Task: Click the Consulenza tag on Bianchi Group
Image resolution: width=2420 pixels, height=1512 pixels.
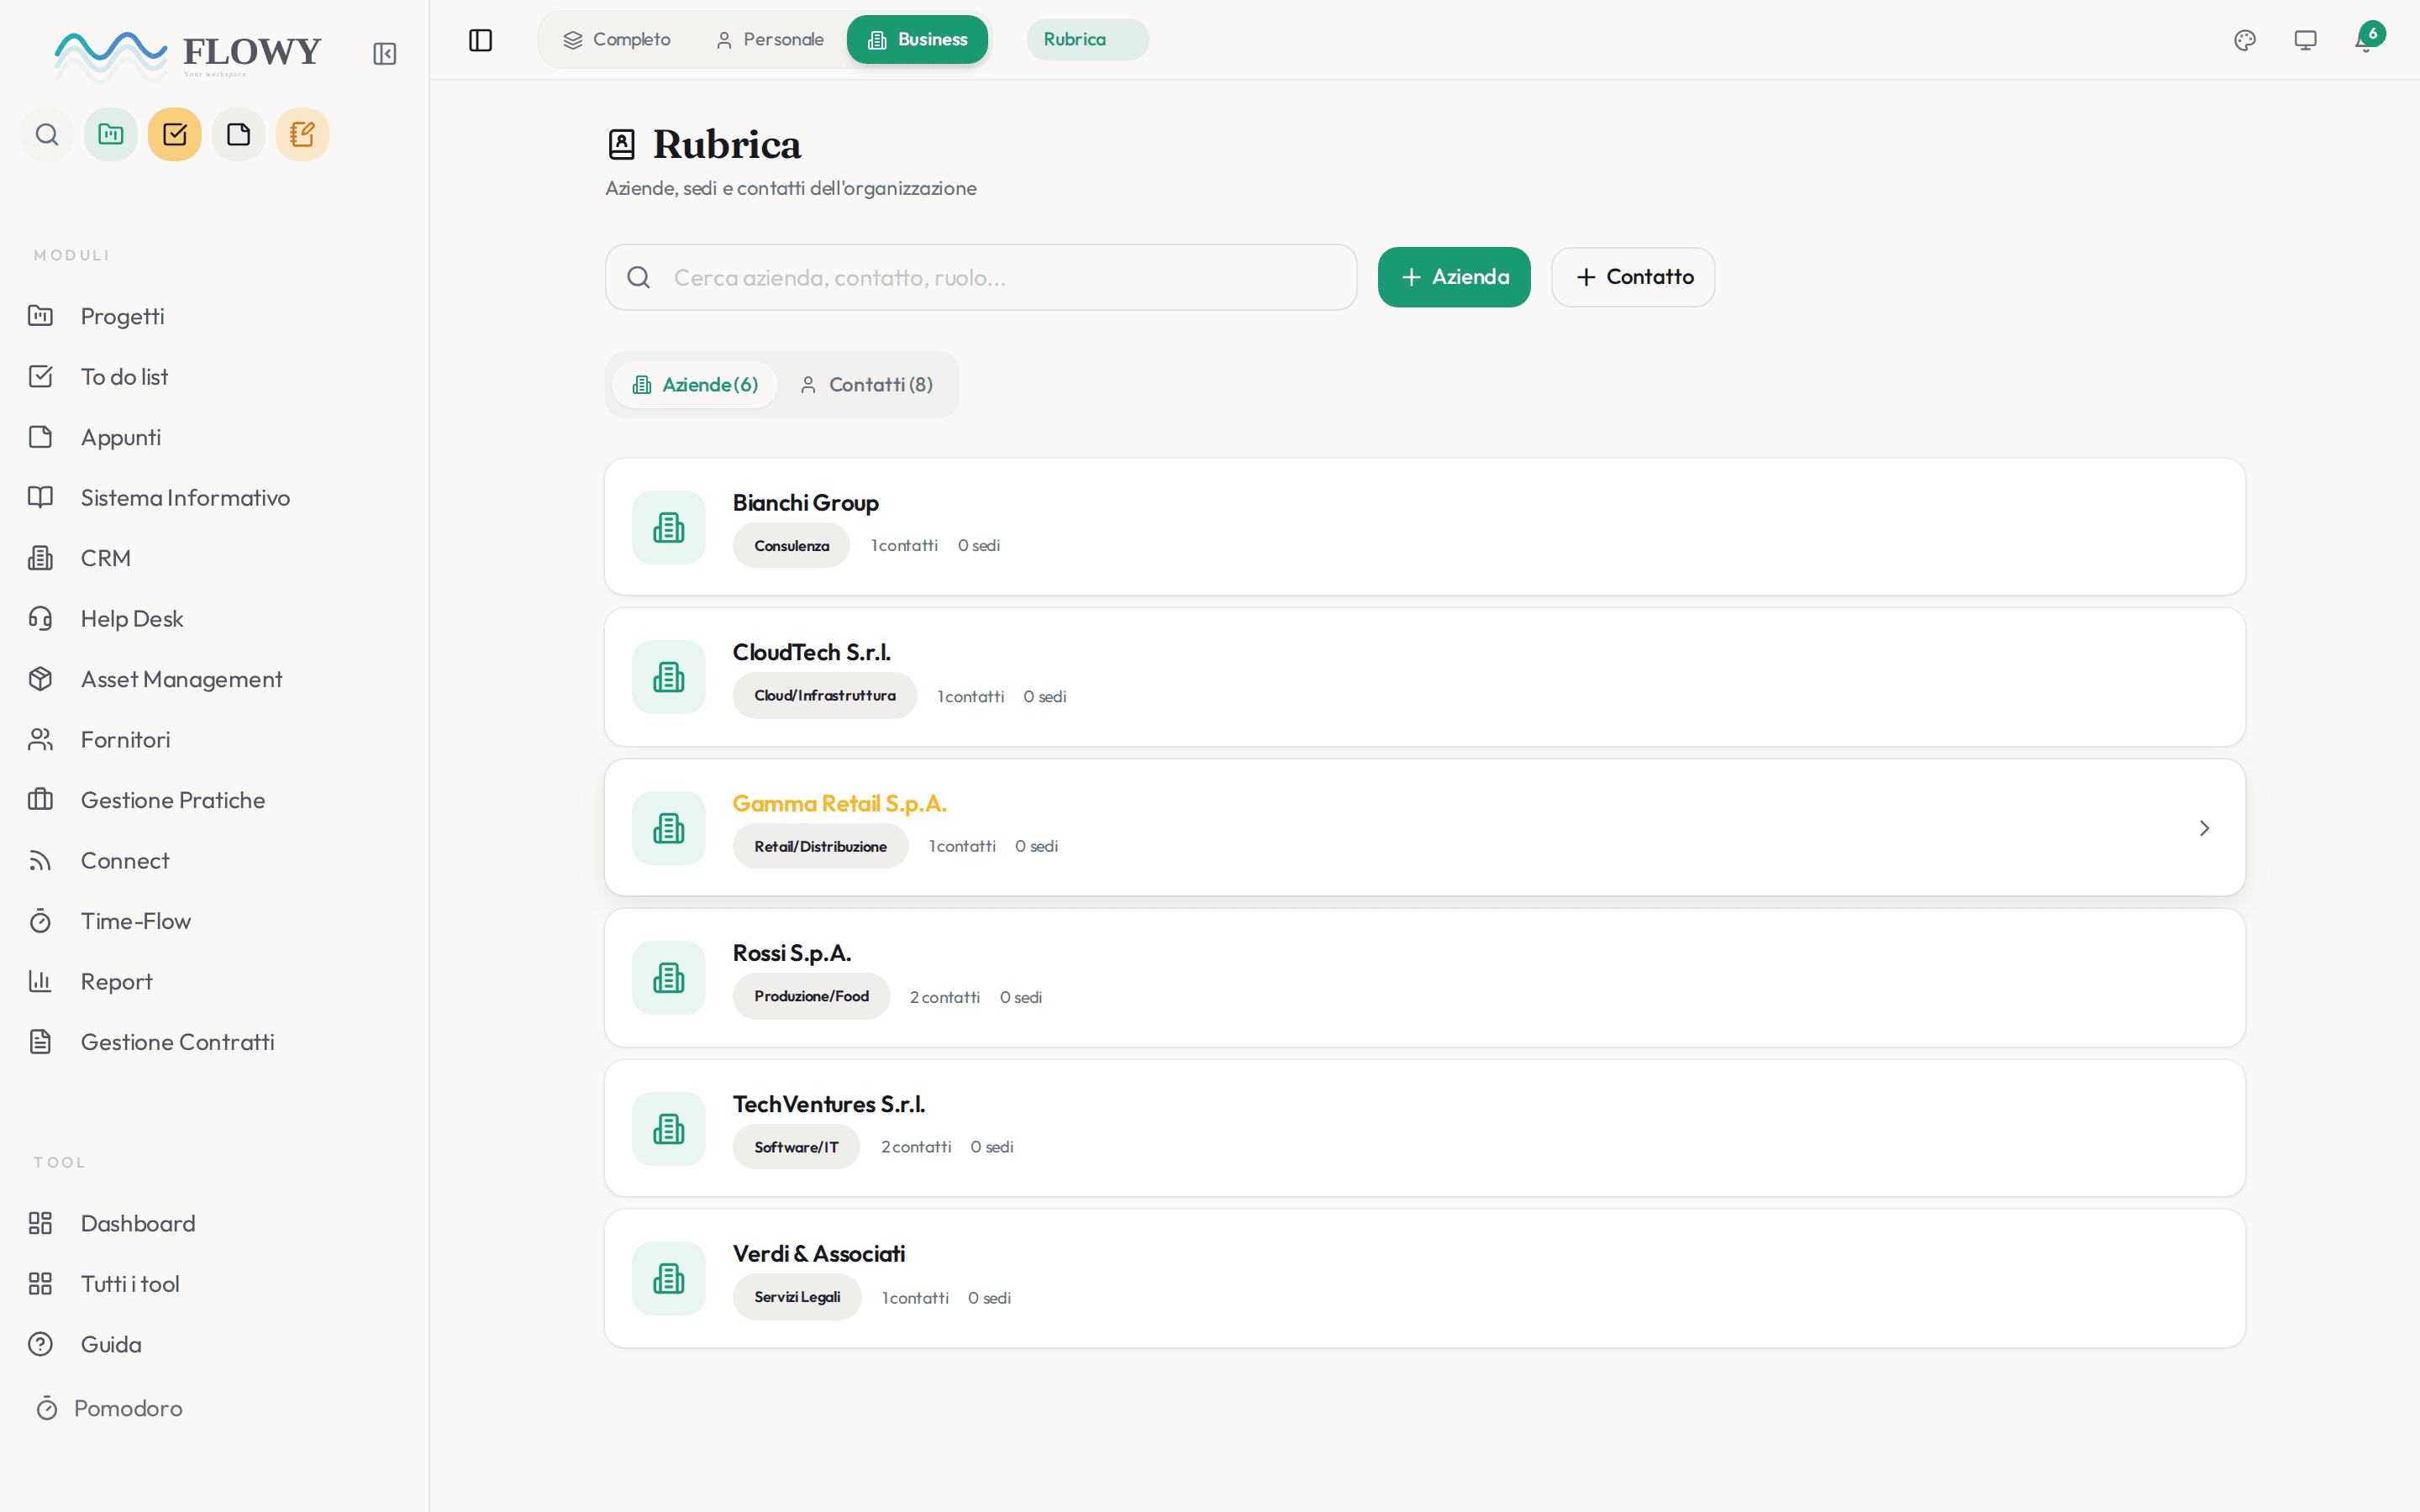Action: pos(791,546)
